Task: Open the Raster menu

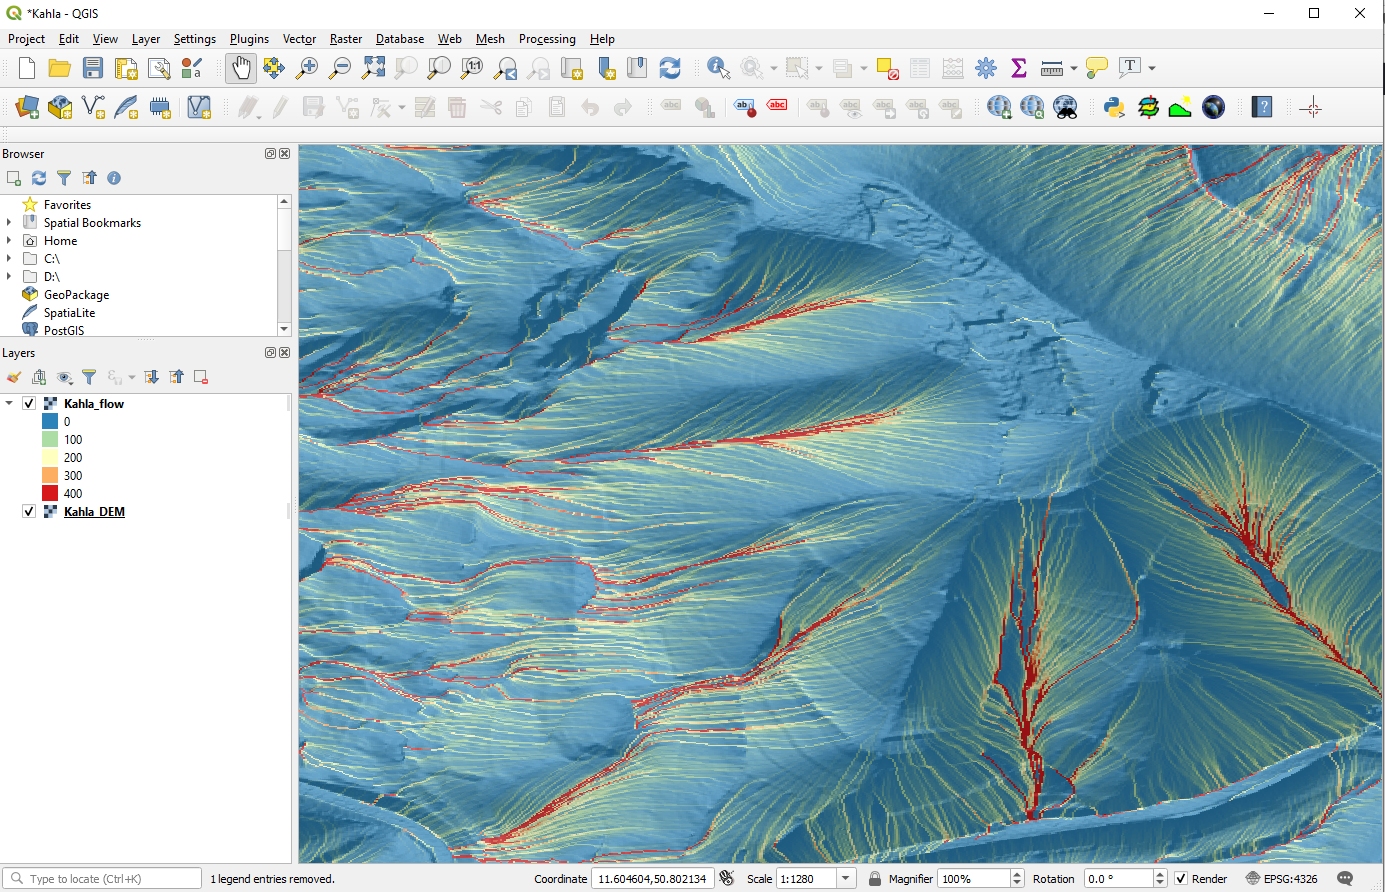Action: [x=345, y=39]
